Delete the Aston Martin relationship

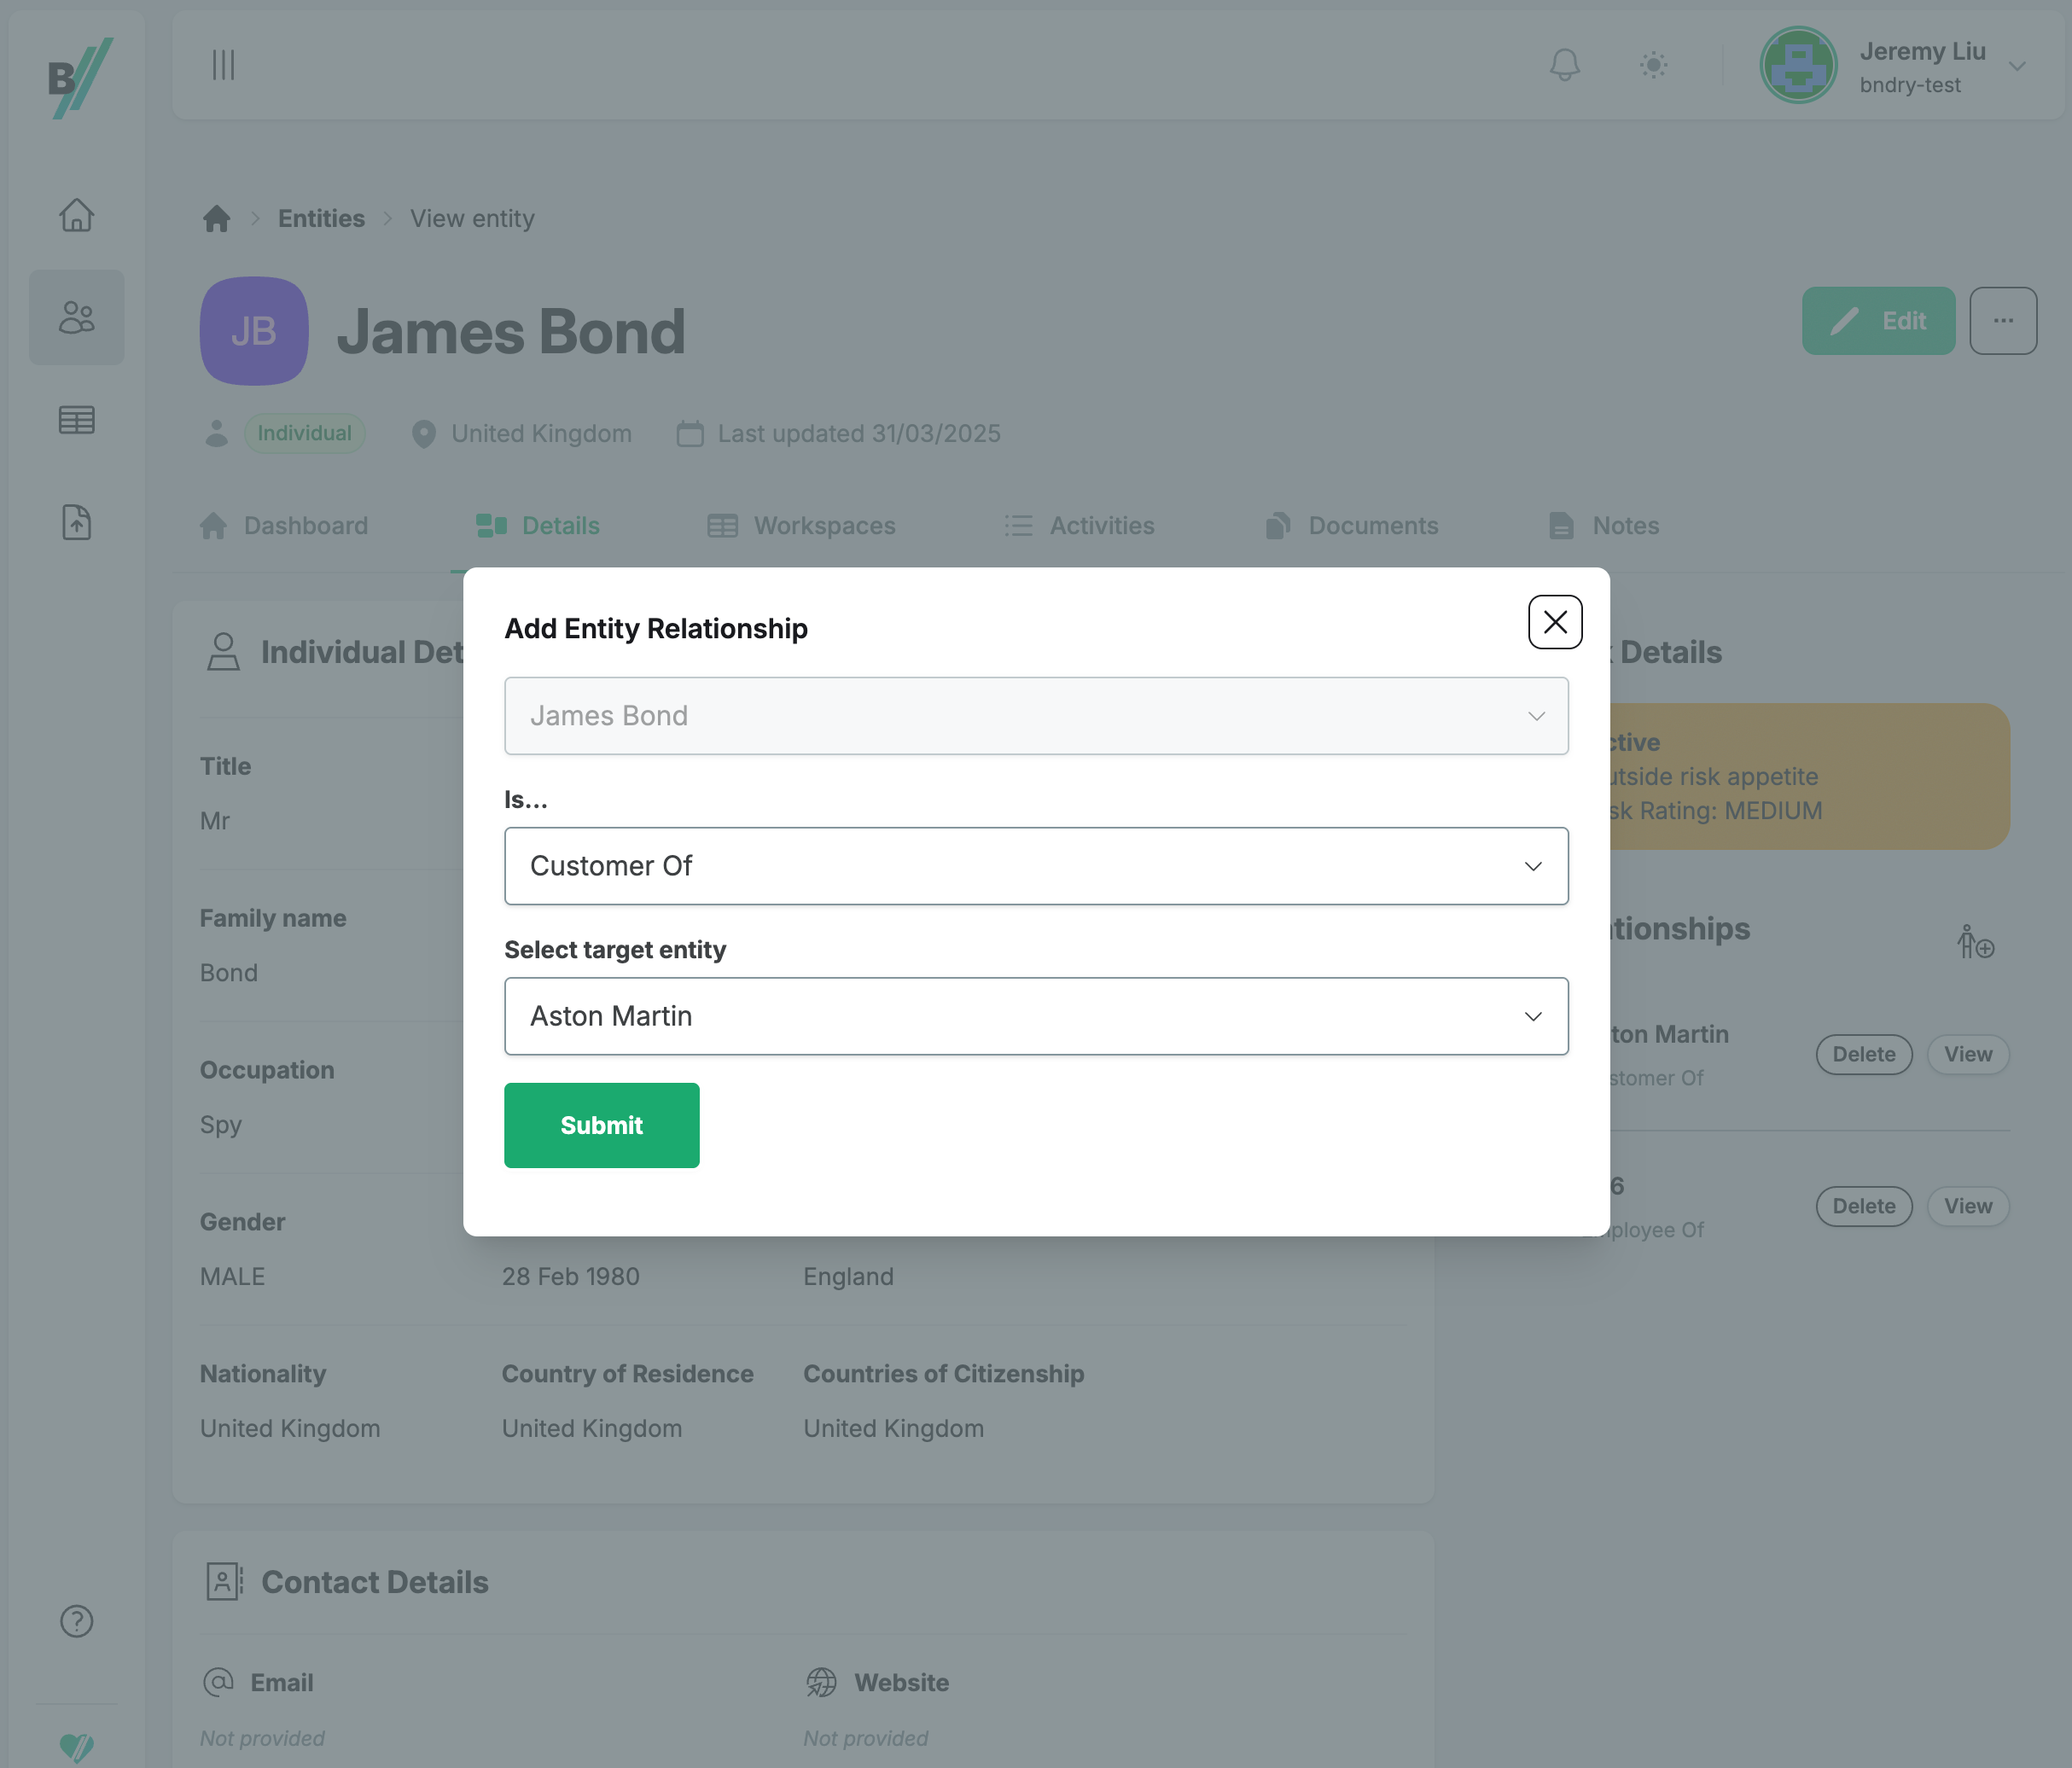(x=1864, y=1054)
